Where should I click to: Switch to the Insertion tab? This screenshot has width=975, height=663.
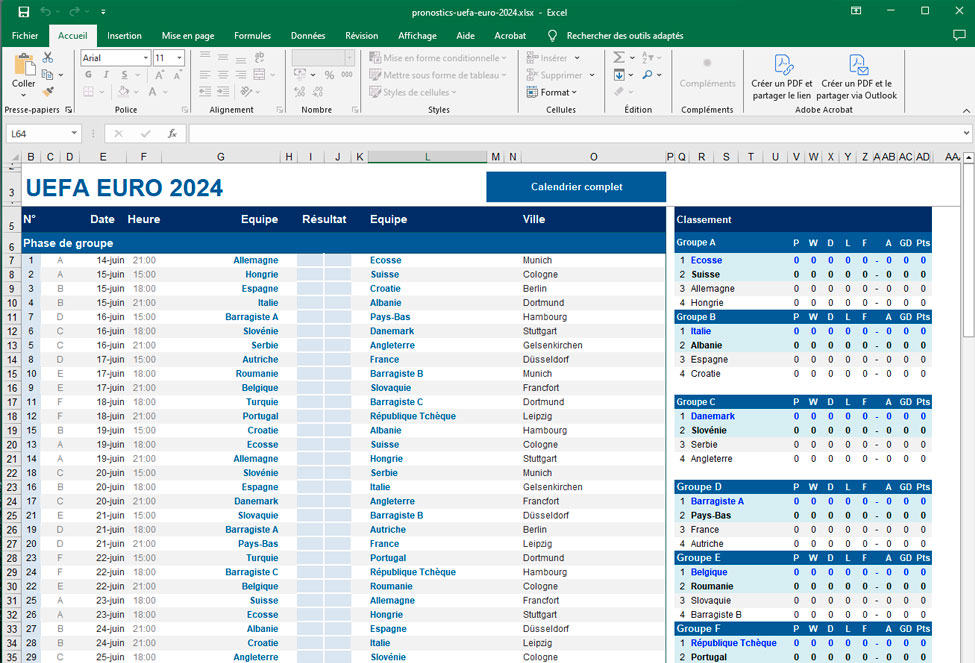coord(124,35)
